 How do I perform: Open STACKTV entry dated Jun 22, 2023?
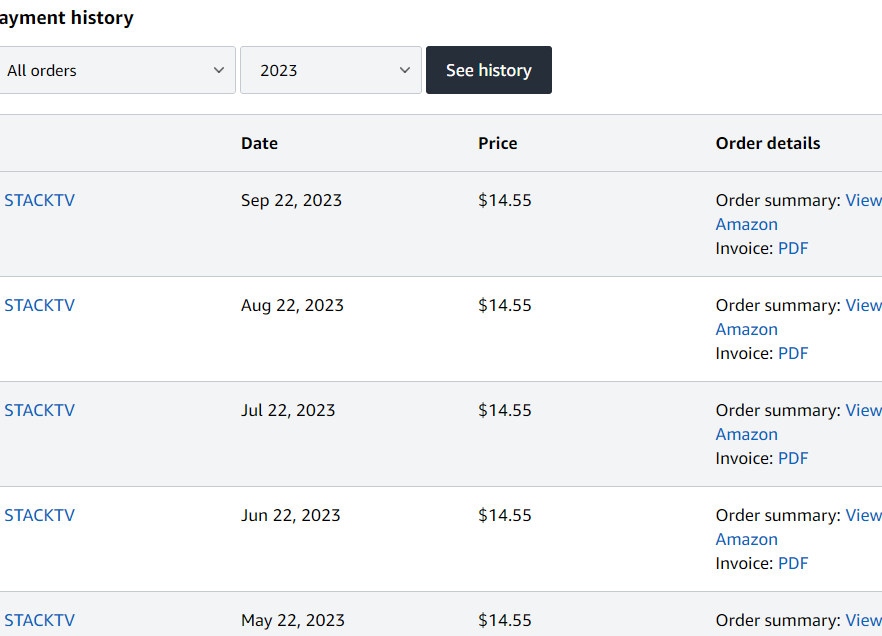pos(40,515)
